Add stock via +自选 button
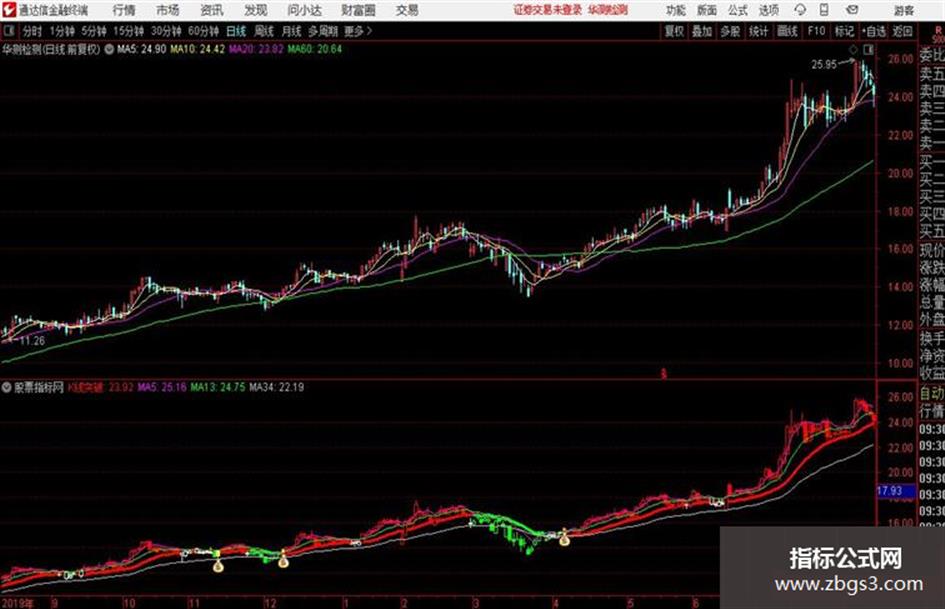Screen dimensions: 945x609 pyautogui.click(x=874, y=31)
